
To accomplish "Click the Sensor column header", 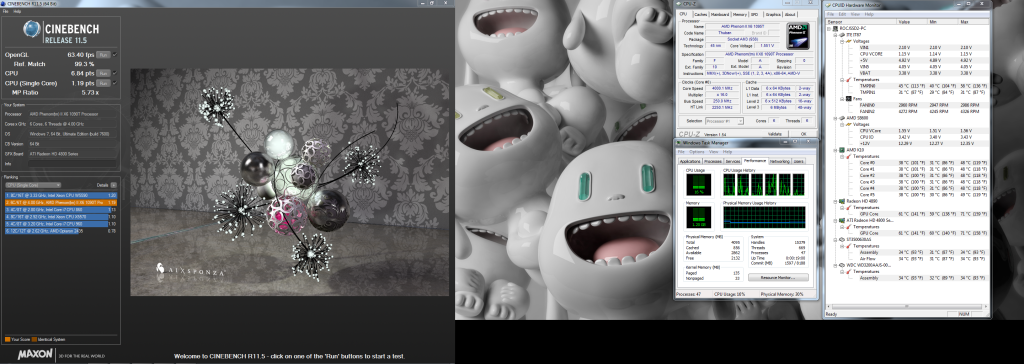I will point(861,22).
